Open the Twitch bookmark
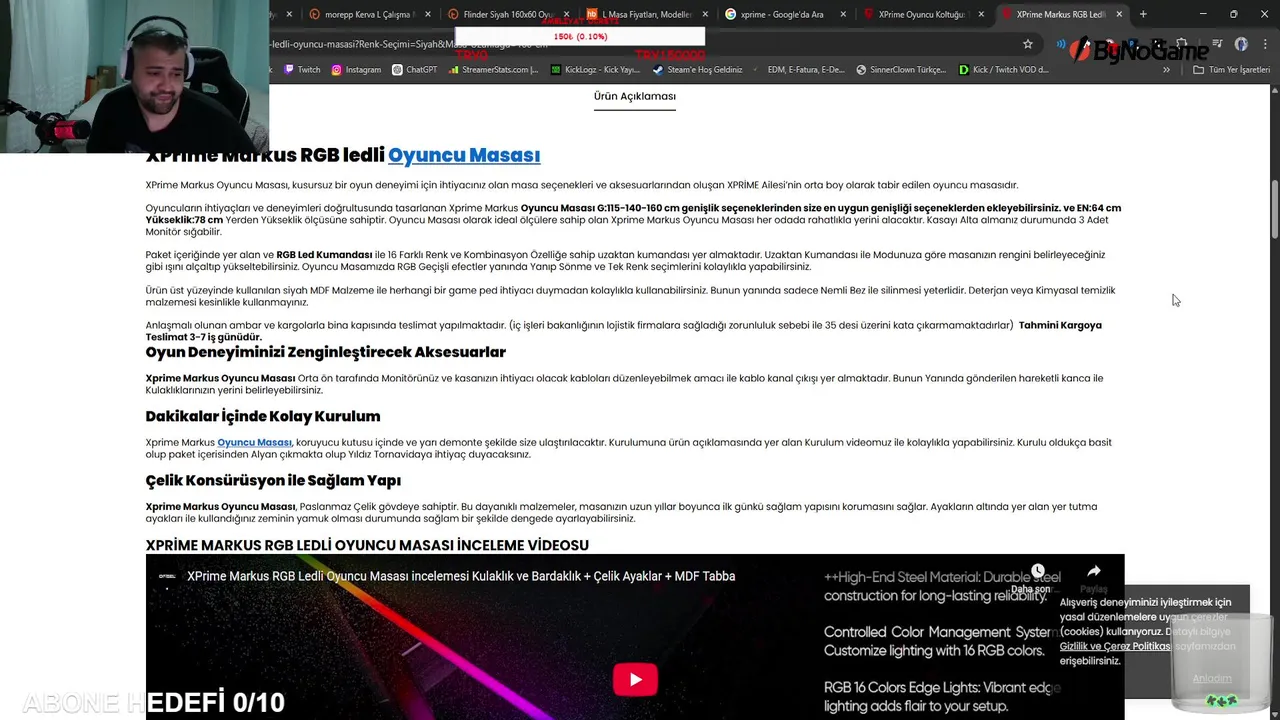The image size is (1280, 720). pos(302,70)
